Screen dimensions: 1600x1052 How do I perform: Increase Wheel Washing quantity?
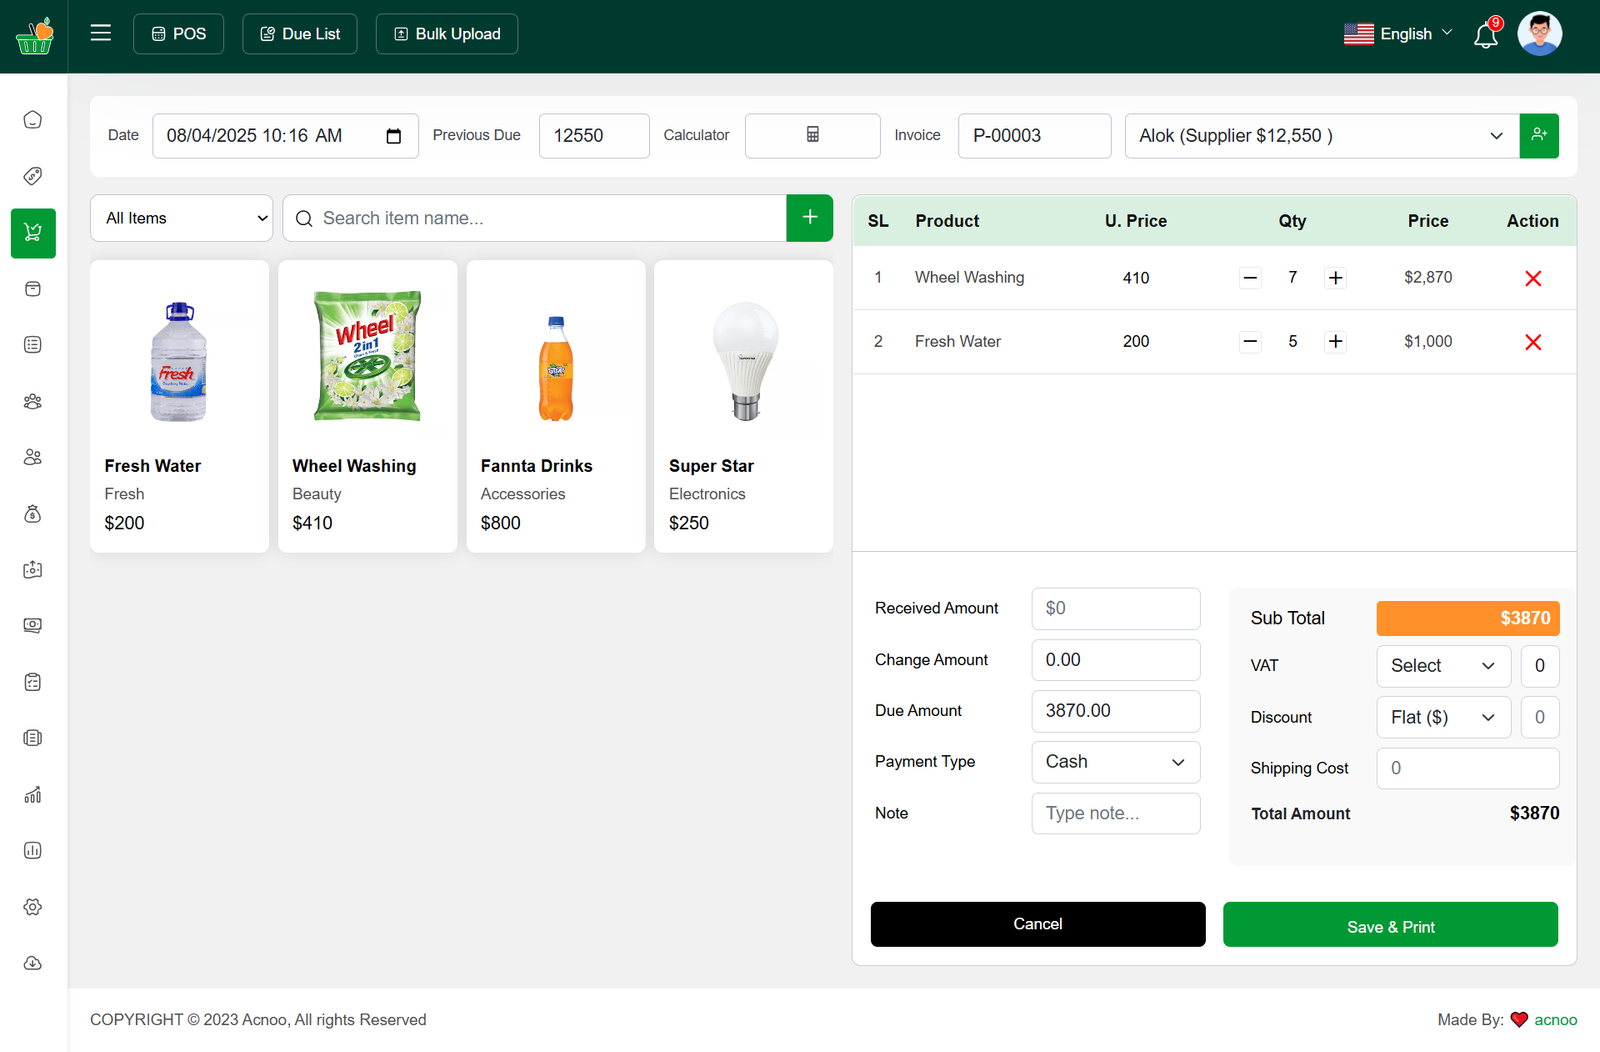(1335, 278)
